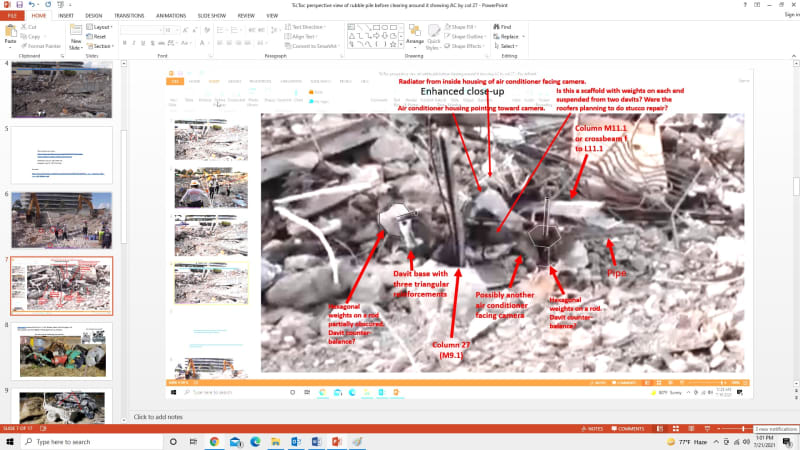This screenshot has height=450, width=800.
Task: Increase the font size
Action: [185, 30]
